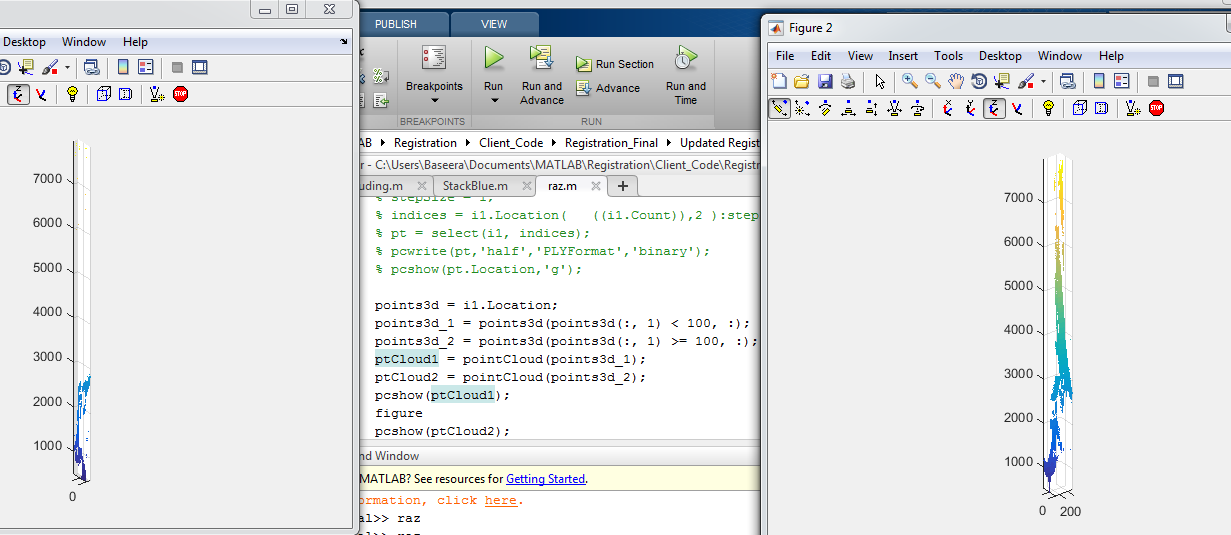
Task: Enable Rotate 3D tool in Figure 2
Action: click(979, 81)
